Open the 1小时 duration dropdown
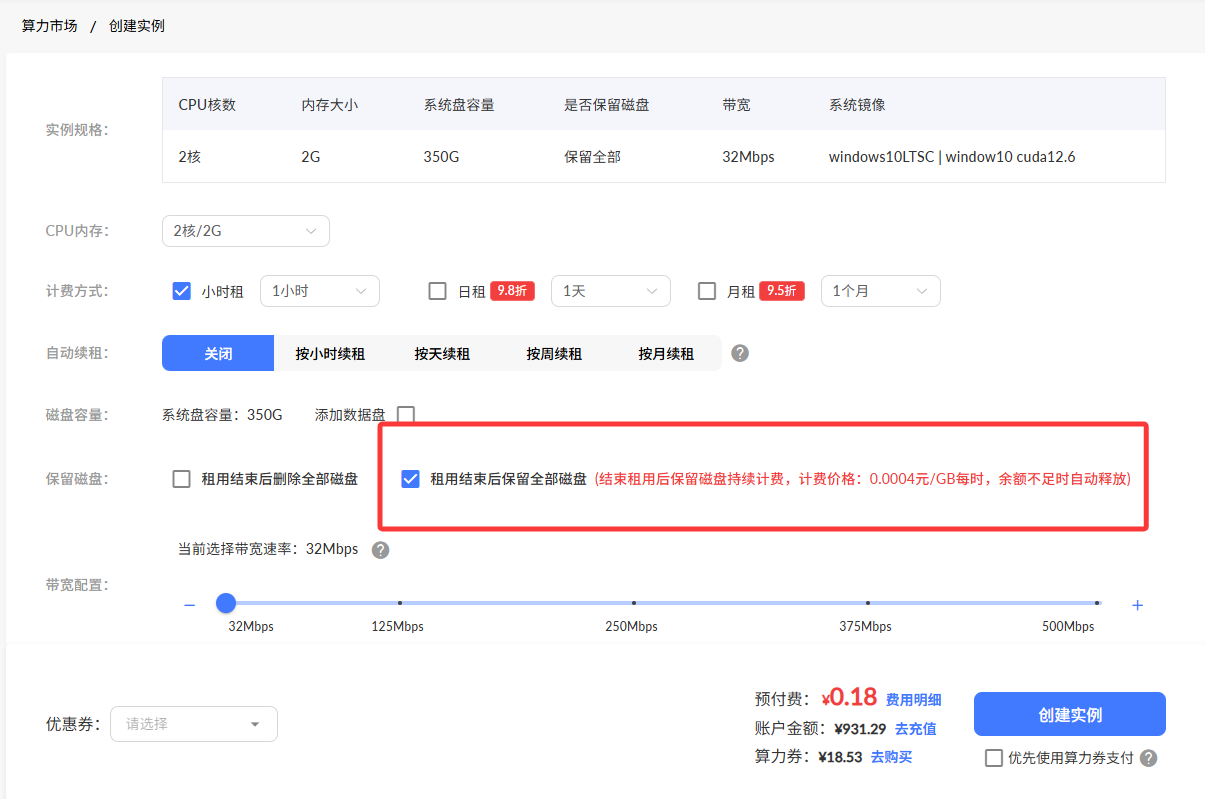The width and height of the screenshot is (1205, 799). pyautogui.click(x=320, y=291)
